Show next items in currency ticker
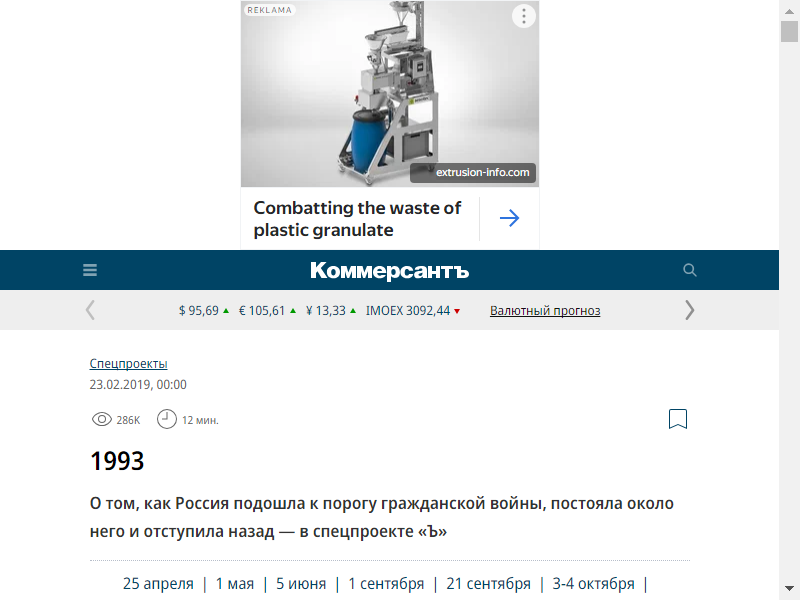 [x=689, y=310]
